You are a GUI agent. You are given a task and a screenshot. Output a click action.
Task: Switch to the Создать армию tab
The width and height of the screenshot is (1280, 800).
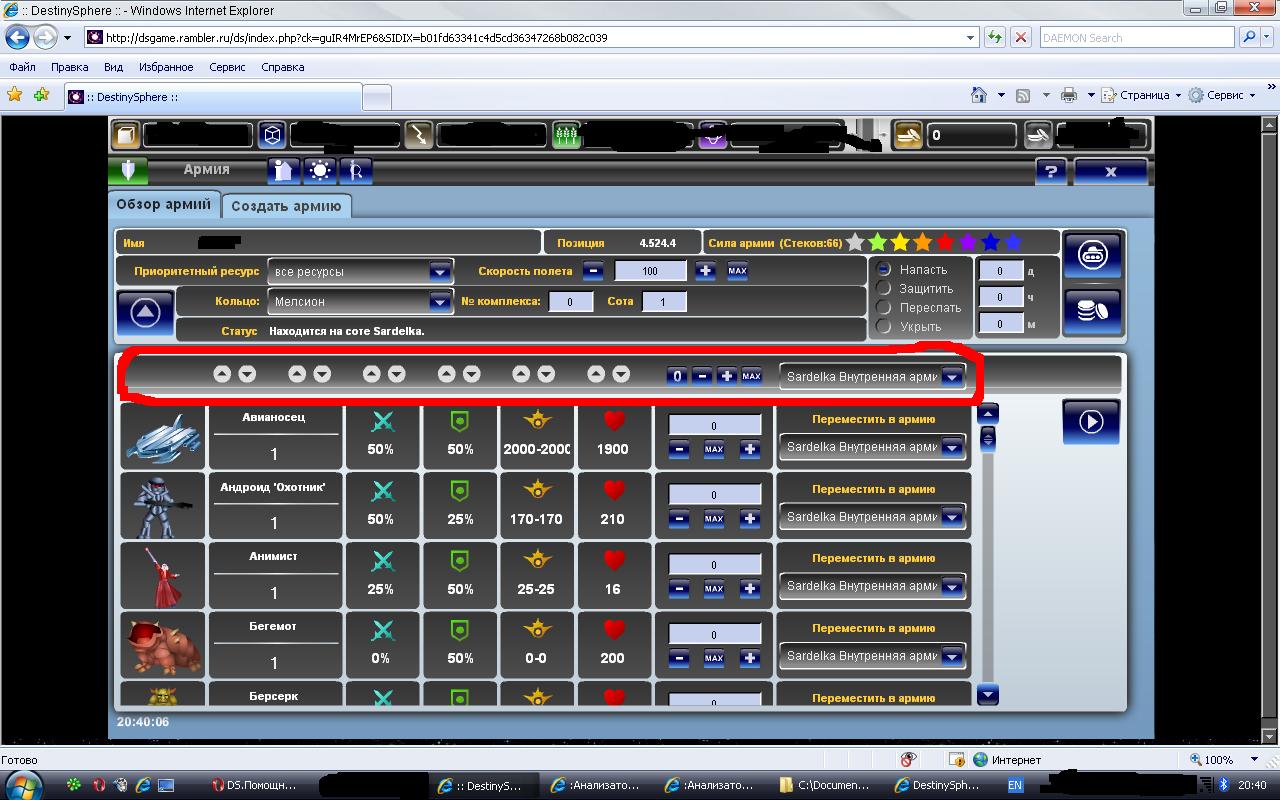pos(286,206)
